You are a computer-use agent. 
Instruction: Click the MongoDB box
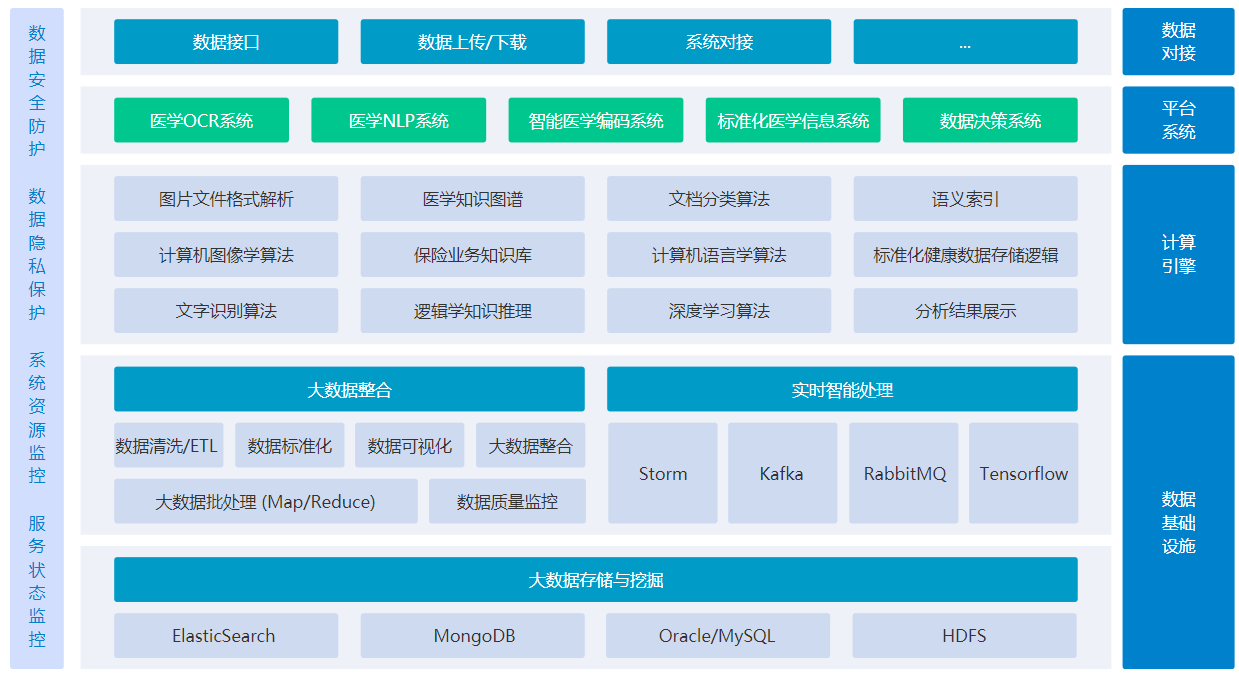point(472,636)
